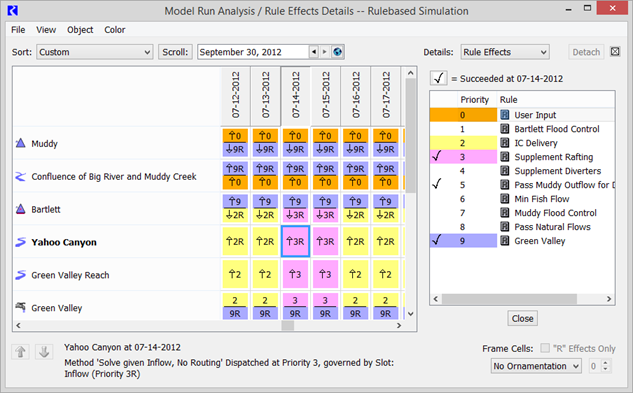Click the move-up arrow icon at the bottom left
The width and height of the screenshot is (633, 393).
pyautogui.click(x=21, y=352)
